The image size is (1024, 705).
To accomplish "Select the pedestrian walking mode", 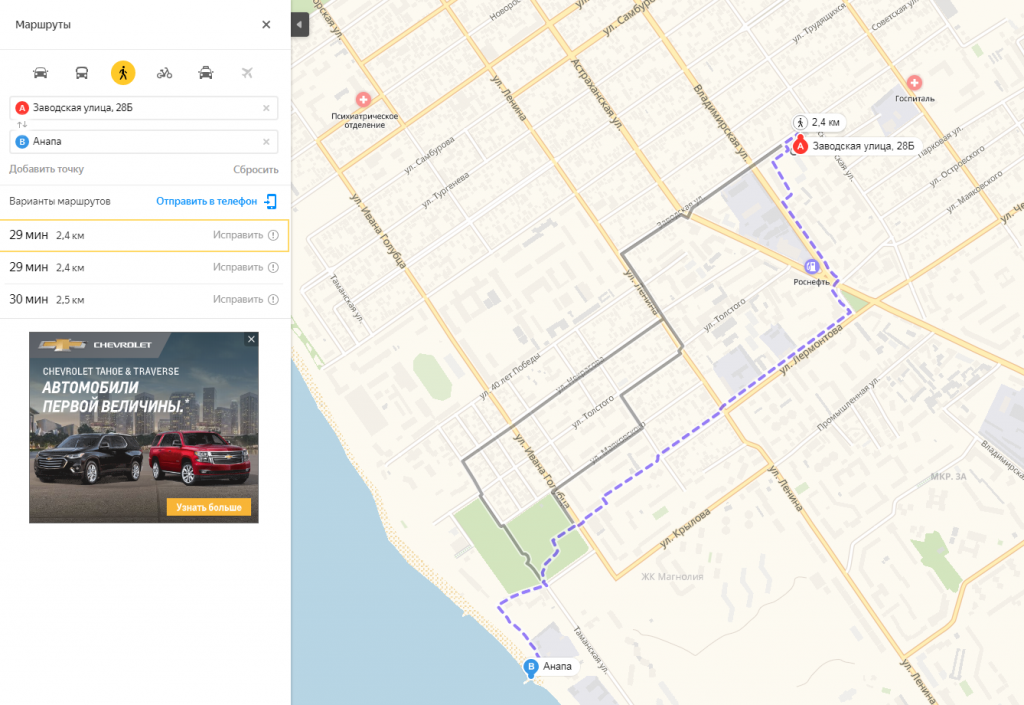I will 123,72.
